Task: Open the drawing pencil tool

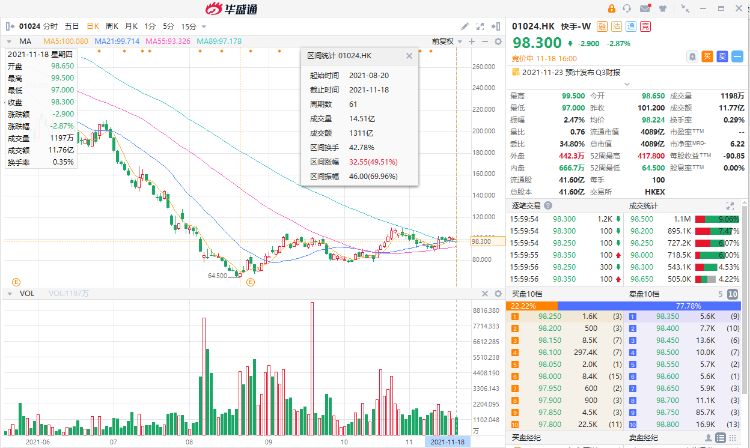Action: point(465,26)
